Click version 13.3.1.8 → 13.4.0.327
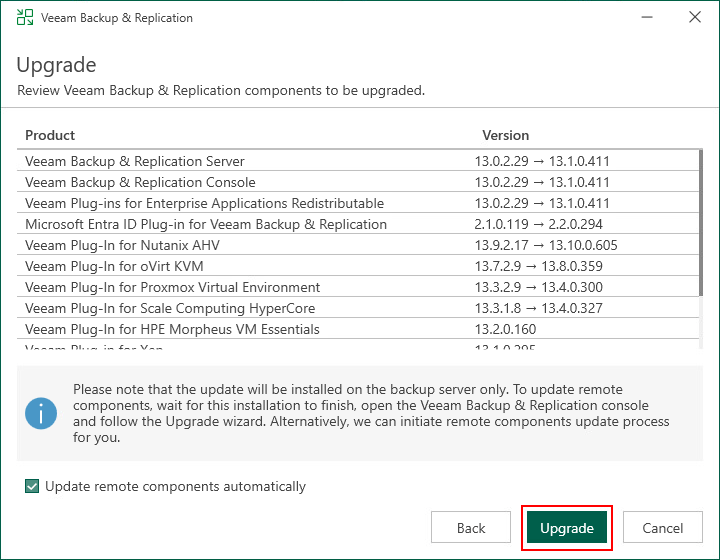This screenshot has height=560, width=720. (x=539, y=308)
